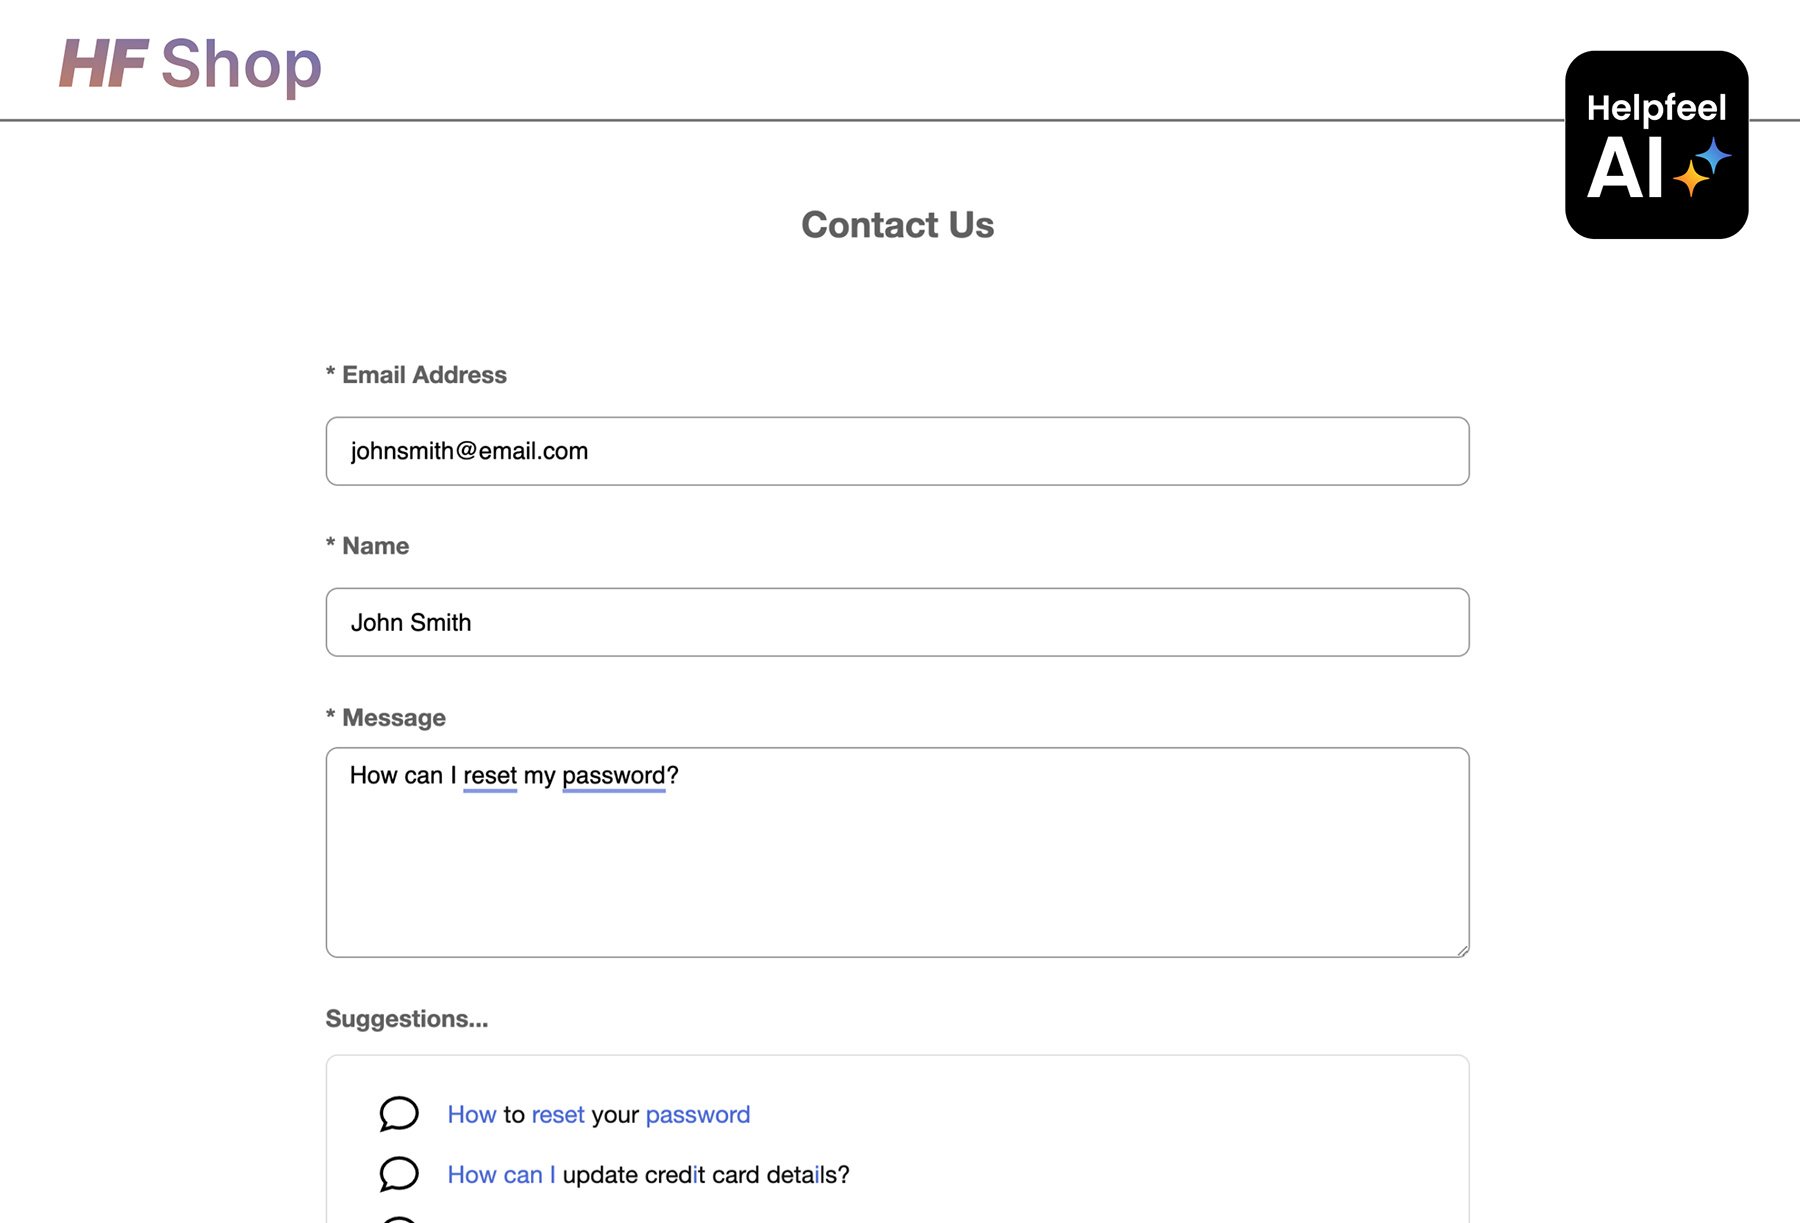Click the speech bubble beside the credit card suggestion
Viewport: 1800px width, 1223px height.
(399, 1174)
